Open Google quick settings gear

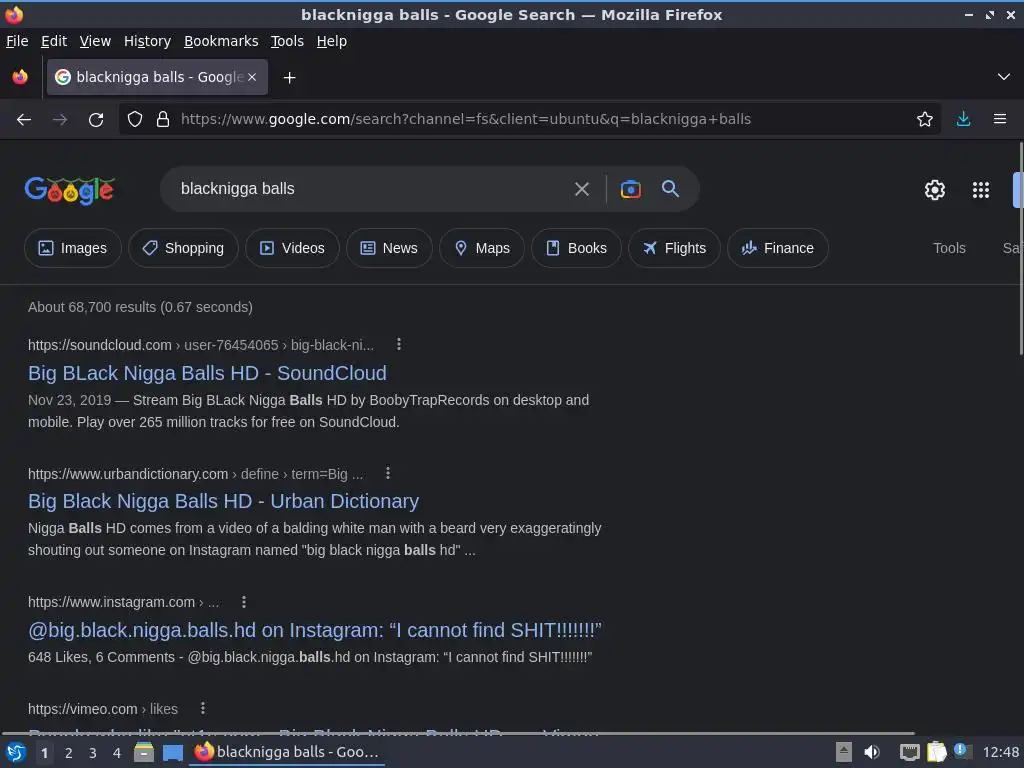935,190
